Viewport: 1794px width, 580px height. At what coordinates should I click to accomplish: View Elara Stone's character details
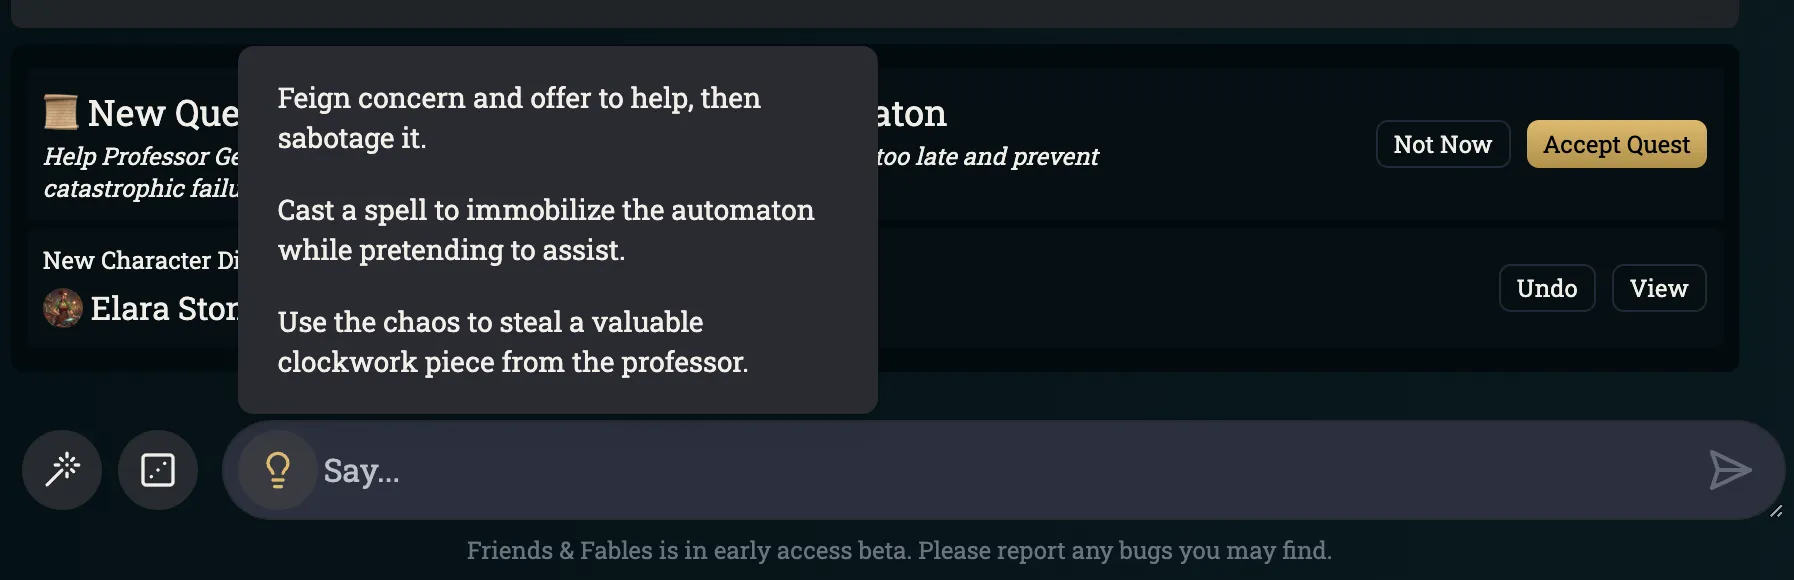(x=1658, y=288)
